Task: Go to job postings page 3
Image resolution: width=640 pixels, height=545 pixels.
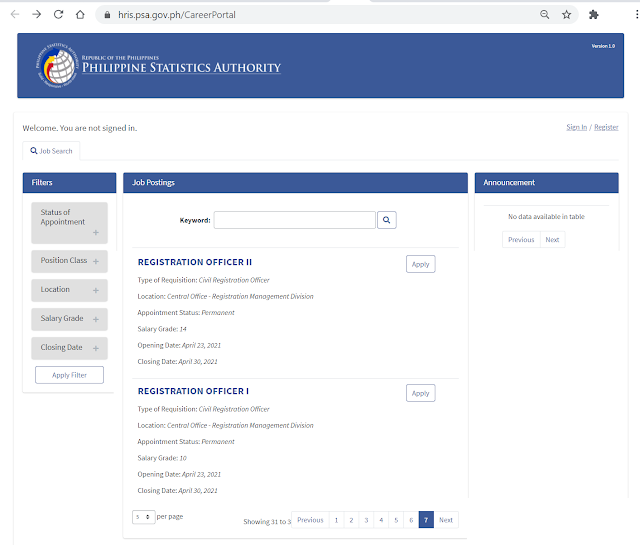Action: (x=366, y=520)
